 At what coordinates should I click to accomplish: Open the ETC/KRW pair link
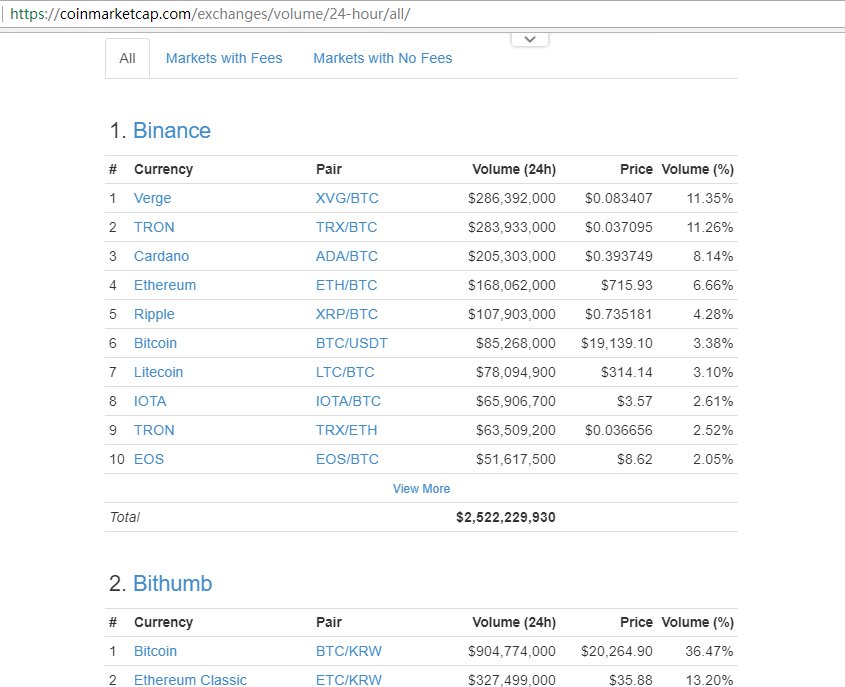(349, 681)
